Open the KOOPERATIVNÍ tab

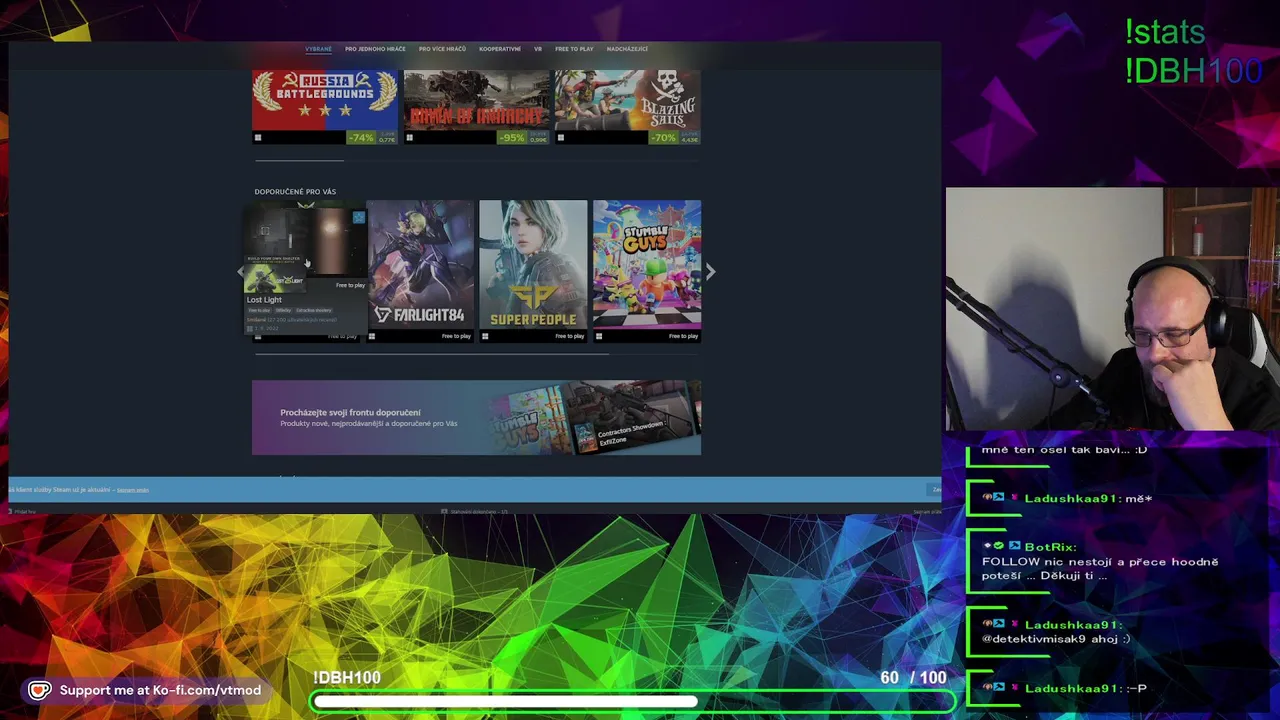coord(499,49)
